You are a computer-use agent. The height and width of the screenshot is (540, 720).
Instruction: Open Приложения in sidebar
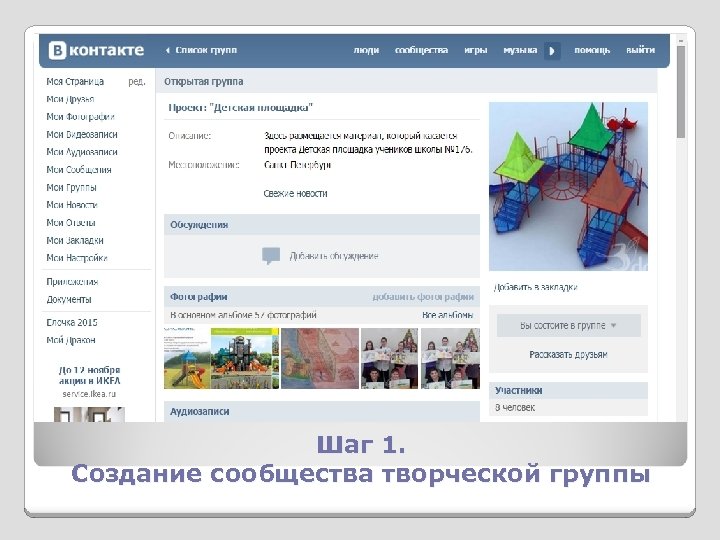point(72,282)
